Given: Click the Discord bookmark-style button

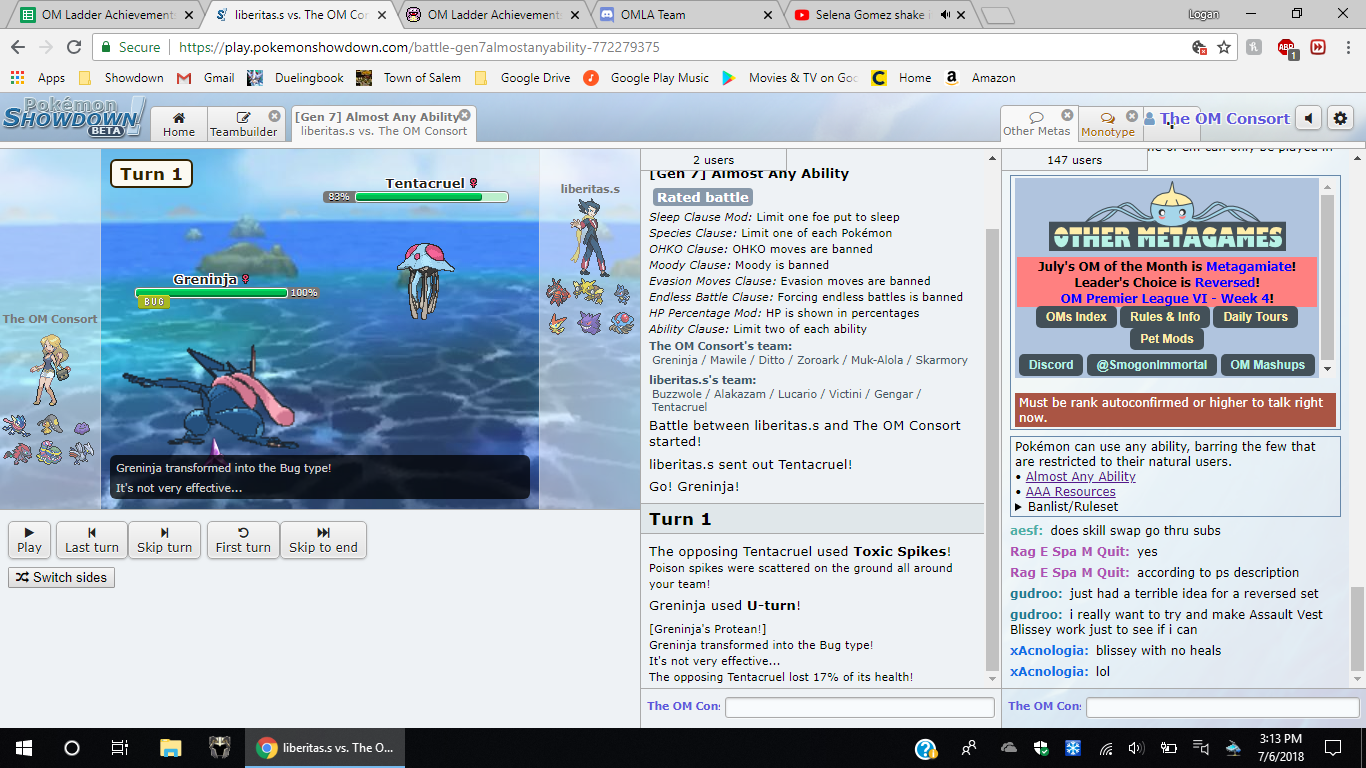Looking at the screenshot, I should (1051, 365).
